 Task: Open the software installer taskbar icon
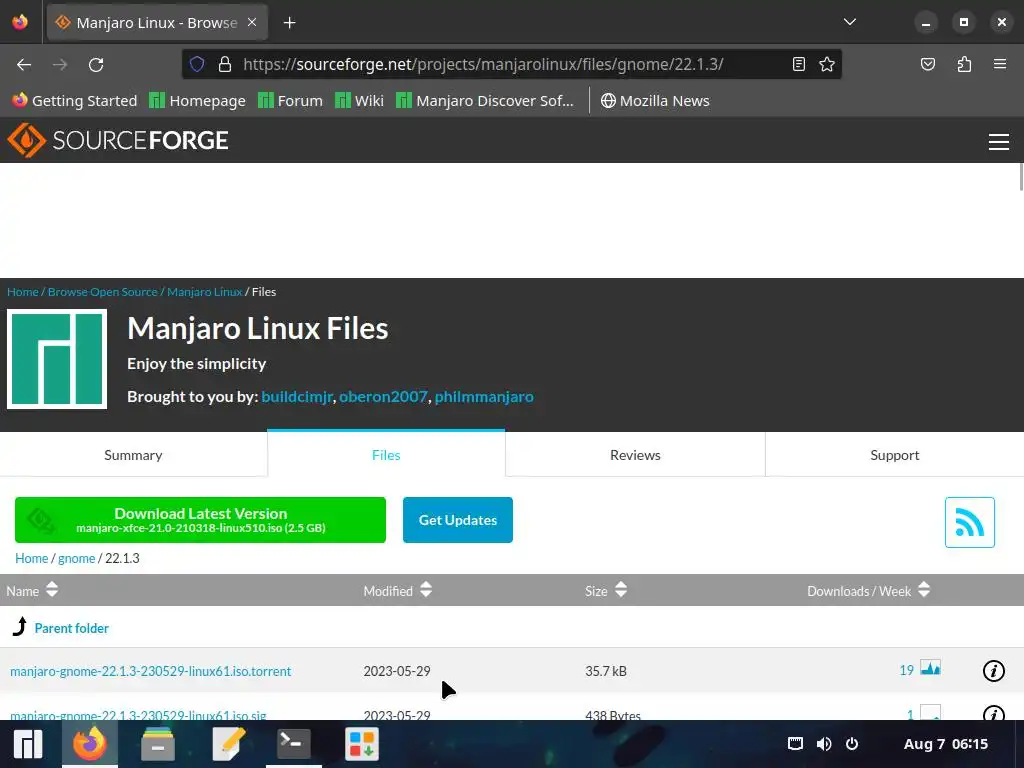[x=362, y=744]
